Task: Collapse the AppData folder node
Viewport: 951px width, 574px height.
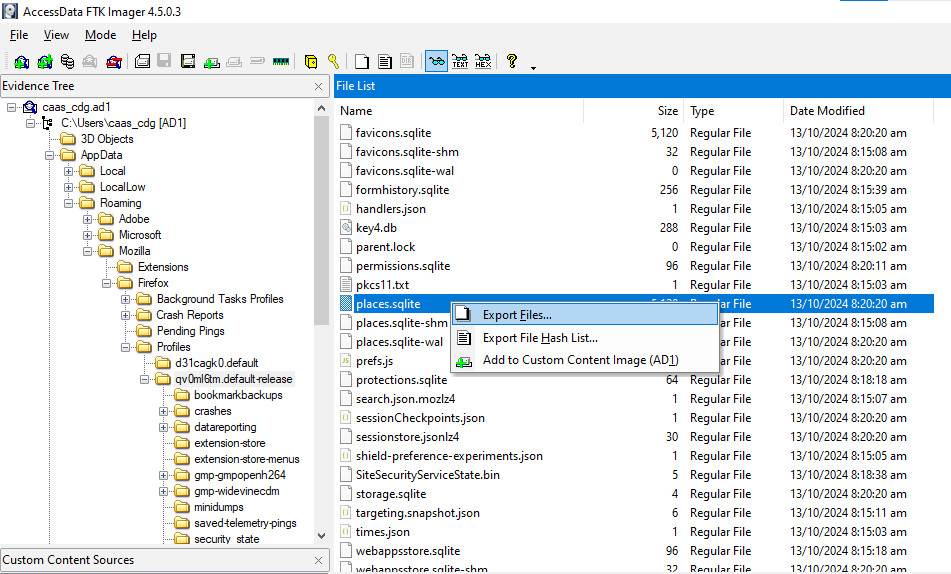Action: 50,155
